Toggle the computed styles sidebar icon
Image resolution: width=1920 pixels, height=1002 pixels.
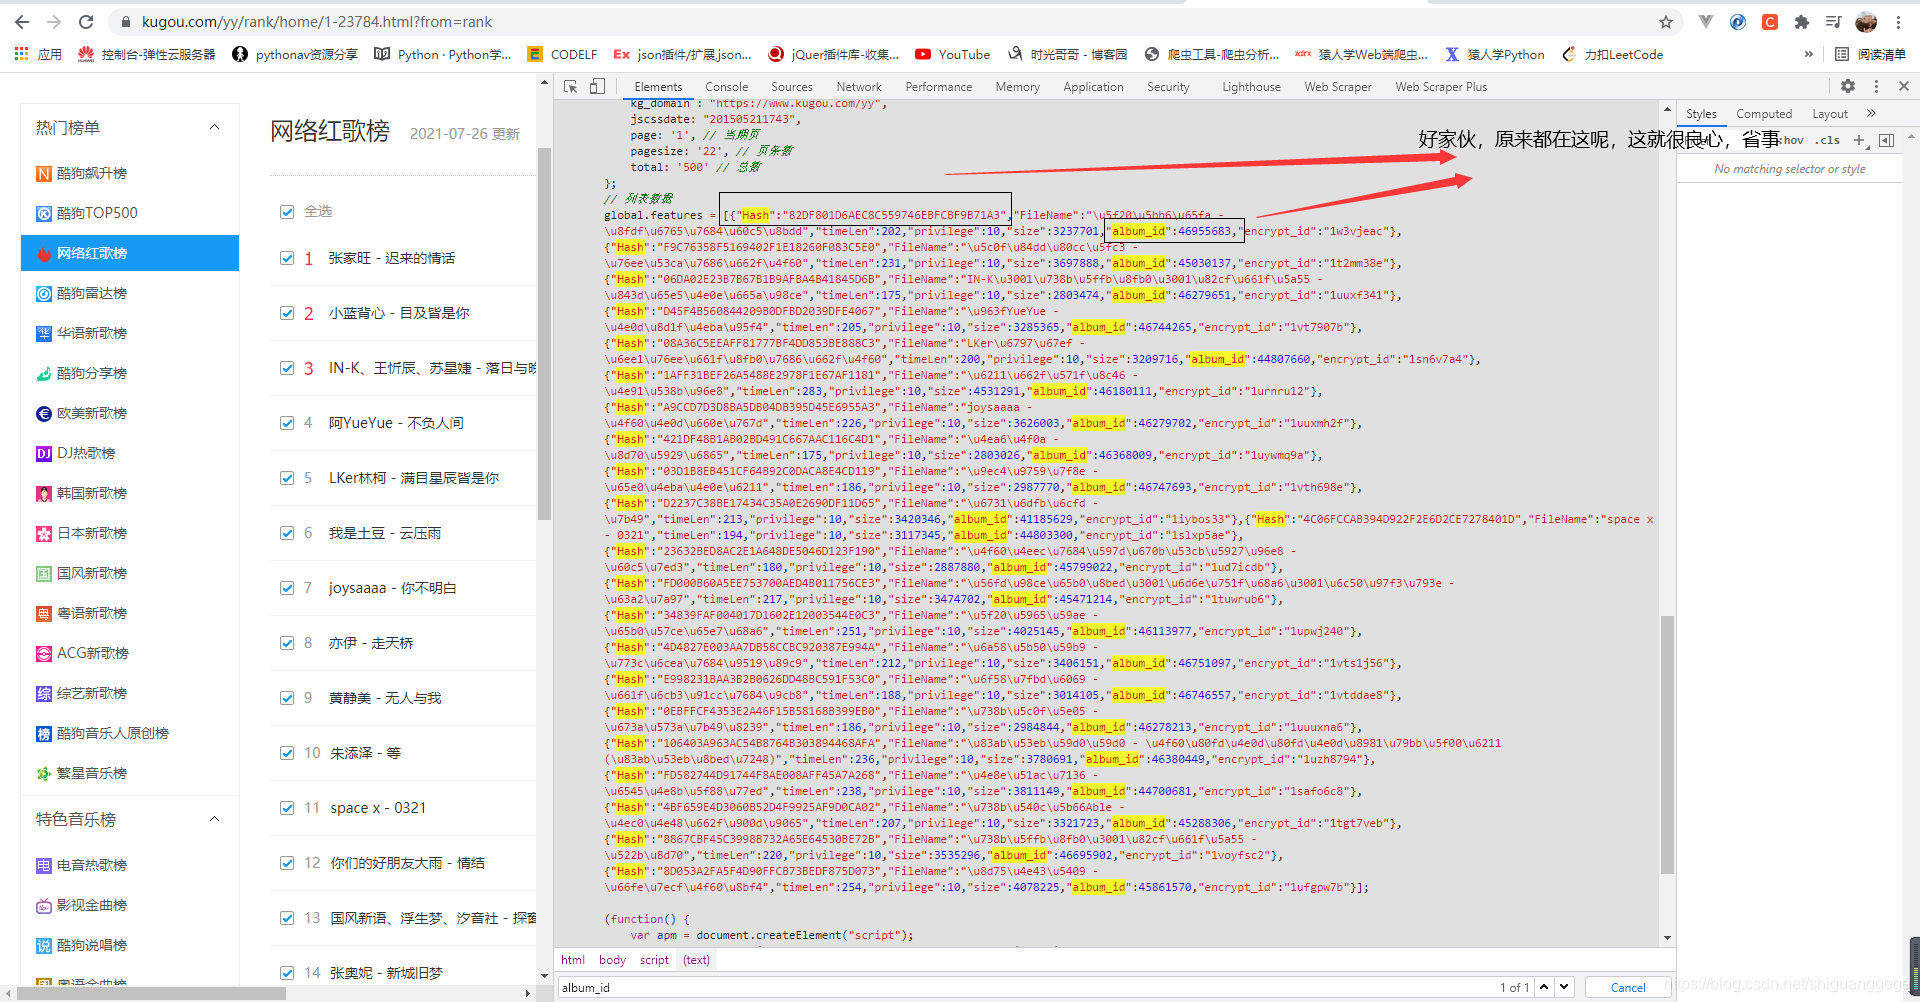click(x=1887, y=141)
